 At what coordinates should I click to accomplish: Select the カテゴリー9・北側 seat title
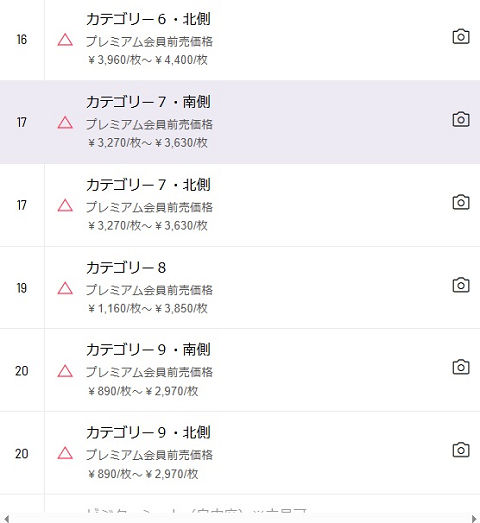click(x=148, y=433)
